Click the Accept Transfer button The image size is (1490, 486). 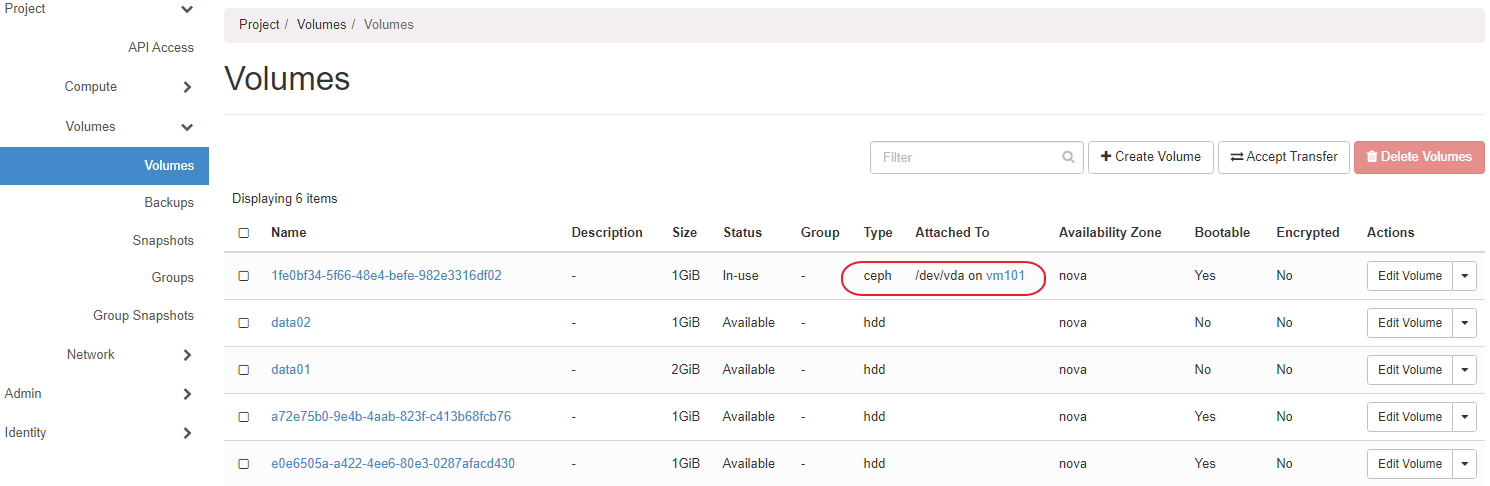point(1283,157)
